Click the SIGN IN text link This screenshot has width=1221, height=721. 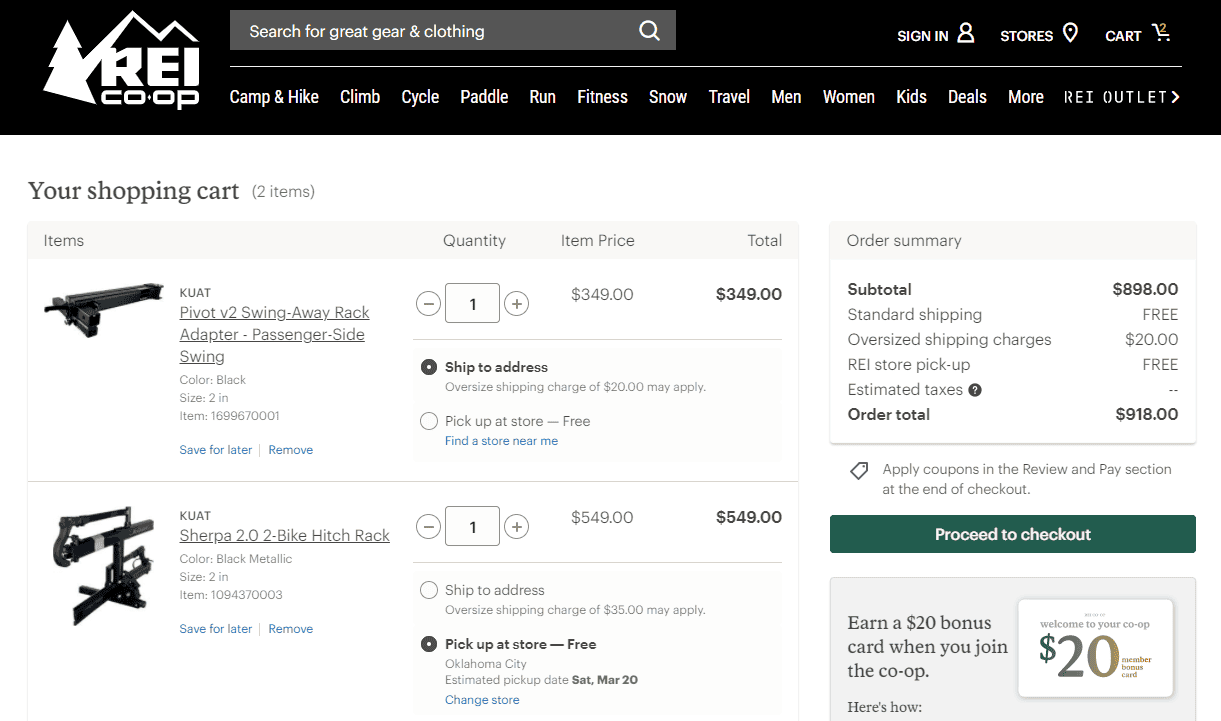click(x=922, y=36)
